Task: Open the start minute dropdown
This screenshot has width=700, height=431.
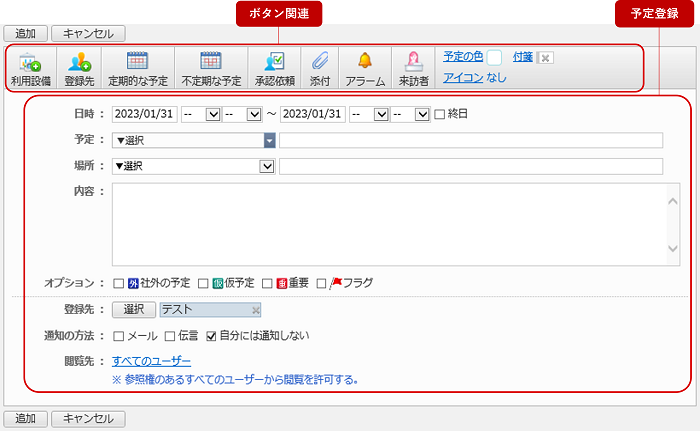Action: (242, 114)
